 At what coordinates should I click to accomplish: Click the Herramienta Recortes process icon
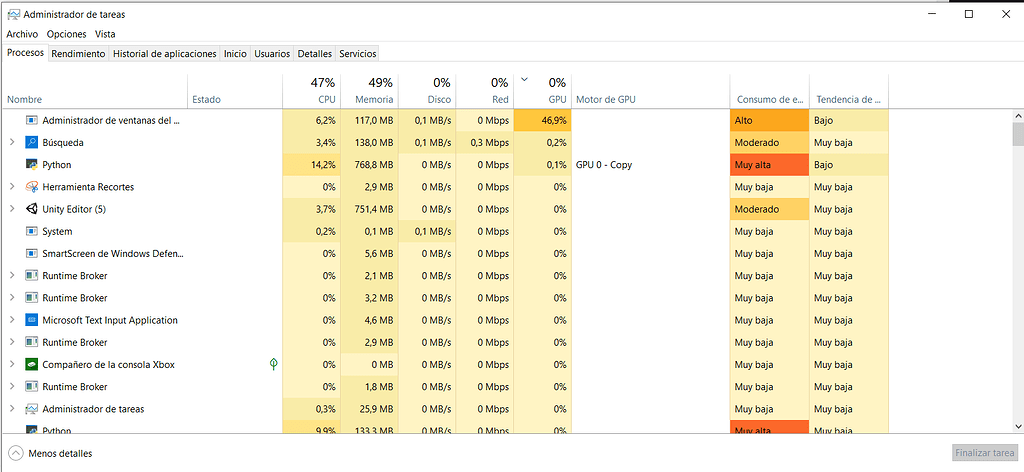32,187
